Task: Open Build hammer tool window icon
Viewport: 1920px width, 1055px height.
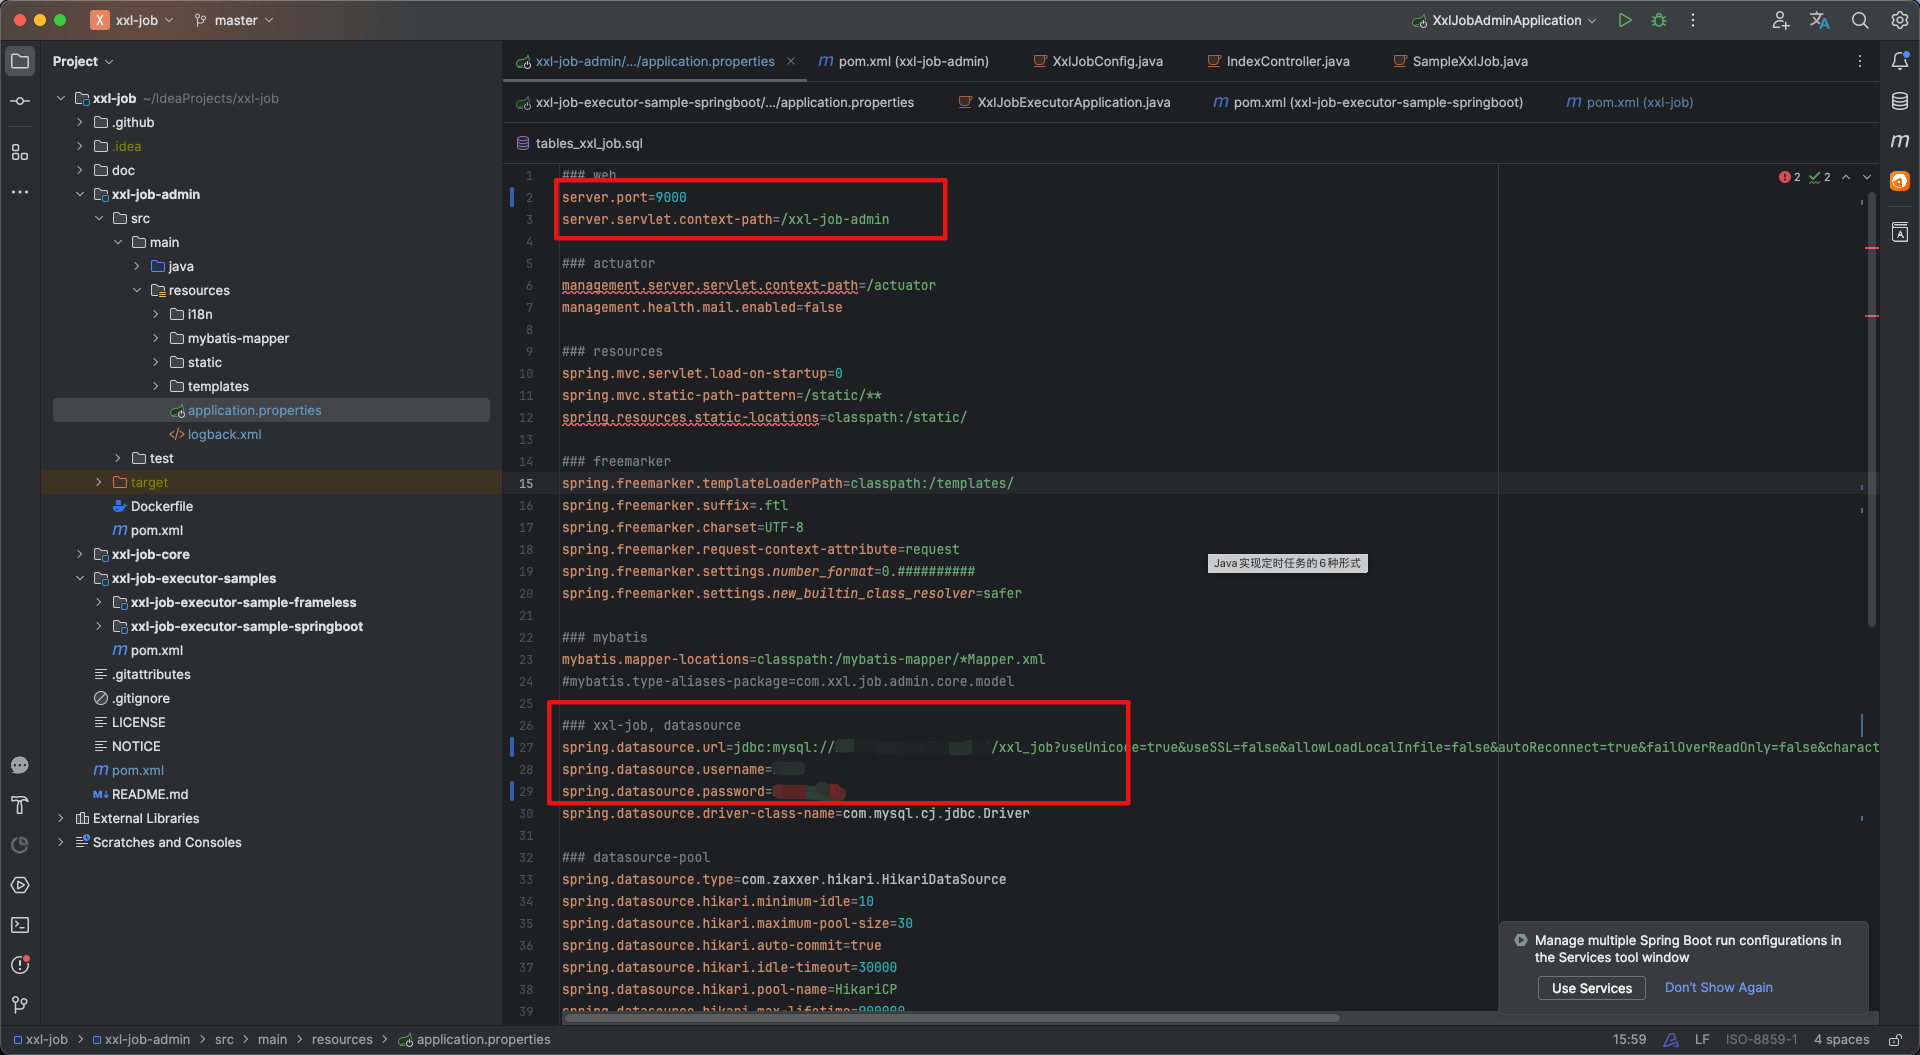Action: [x=20, y=805]
